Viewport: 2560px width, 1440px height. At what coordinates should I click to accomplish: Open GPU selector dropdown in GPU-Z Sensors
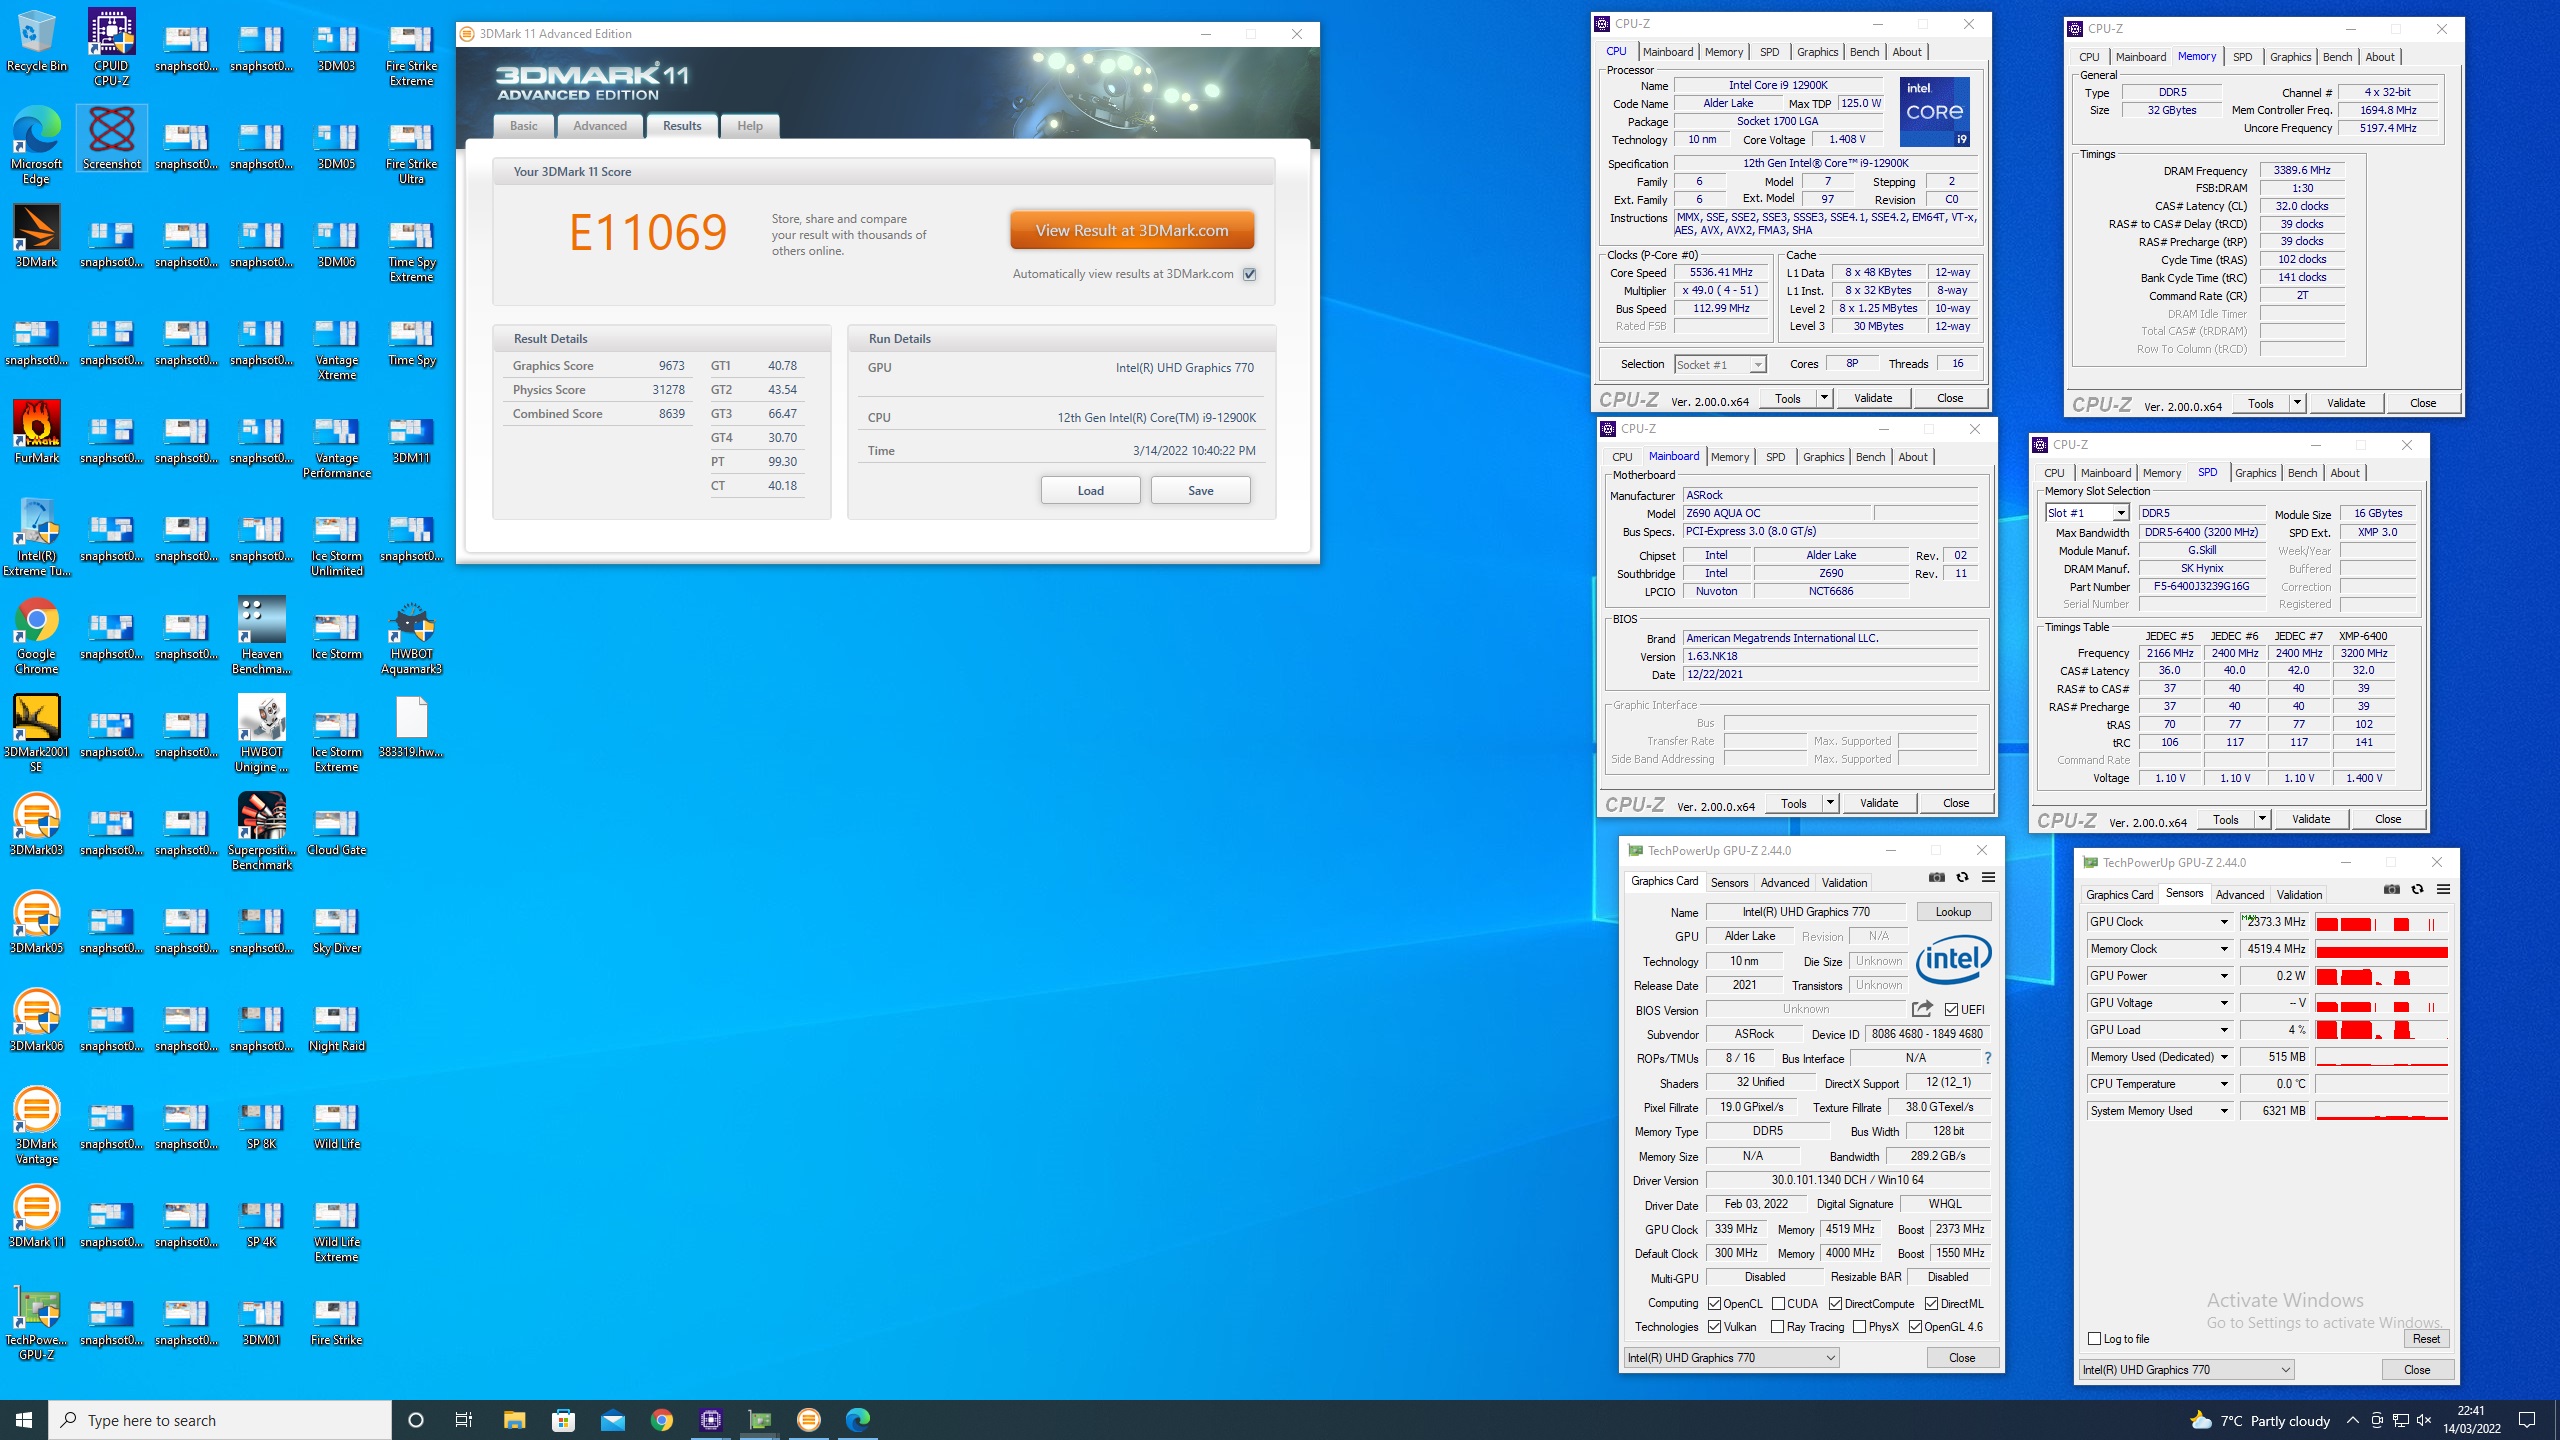point(2186,1370)
